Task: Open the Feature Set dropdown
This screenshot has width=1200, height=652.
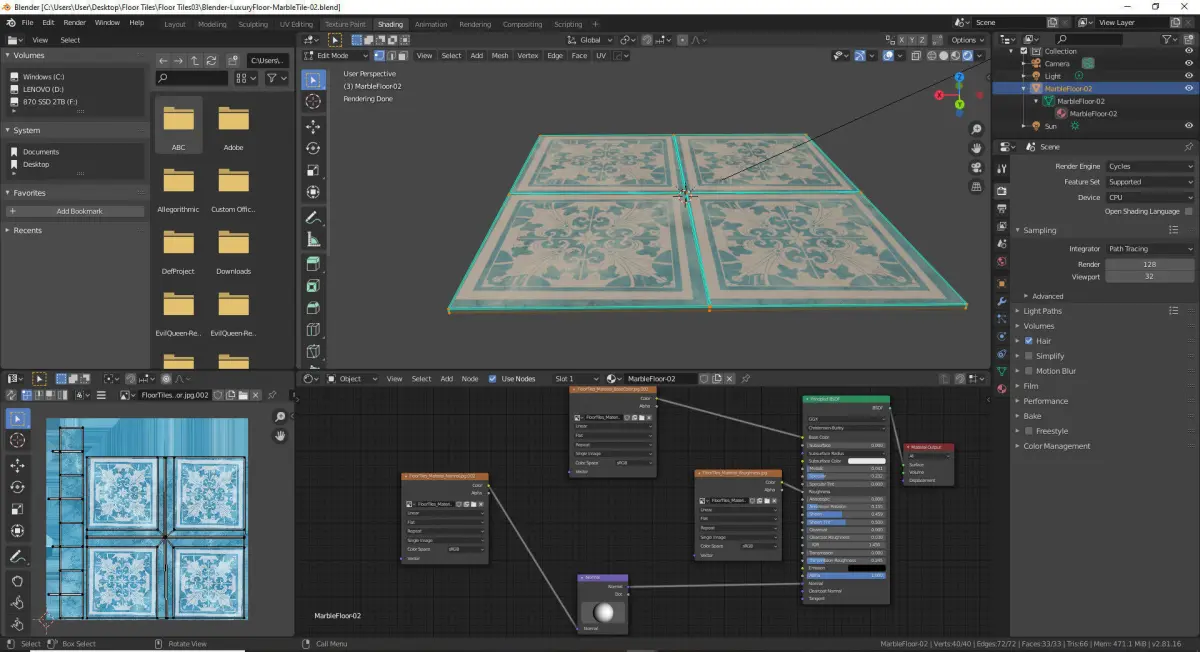Action: (x=1150, y=182)
